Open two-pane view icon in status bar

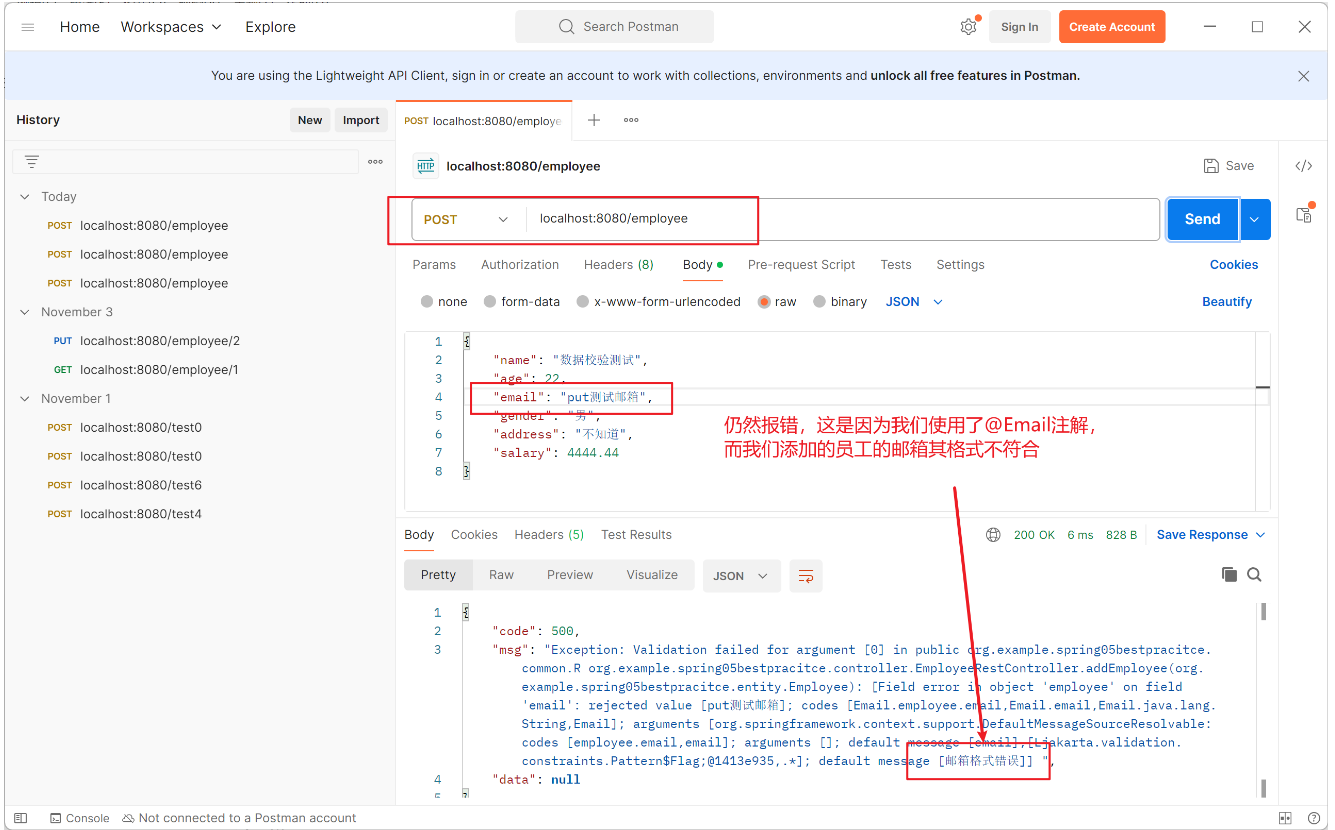click(1286, 818)
